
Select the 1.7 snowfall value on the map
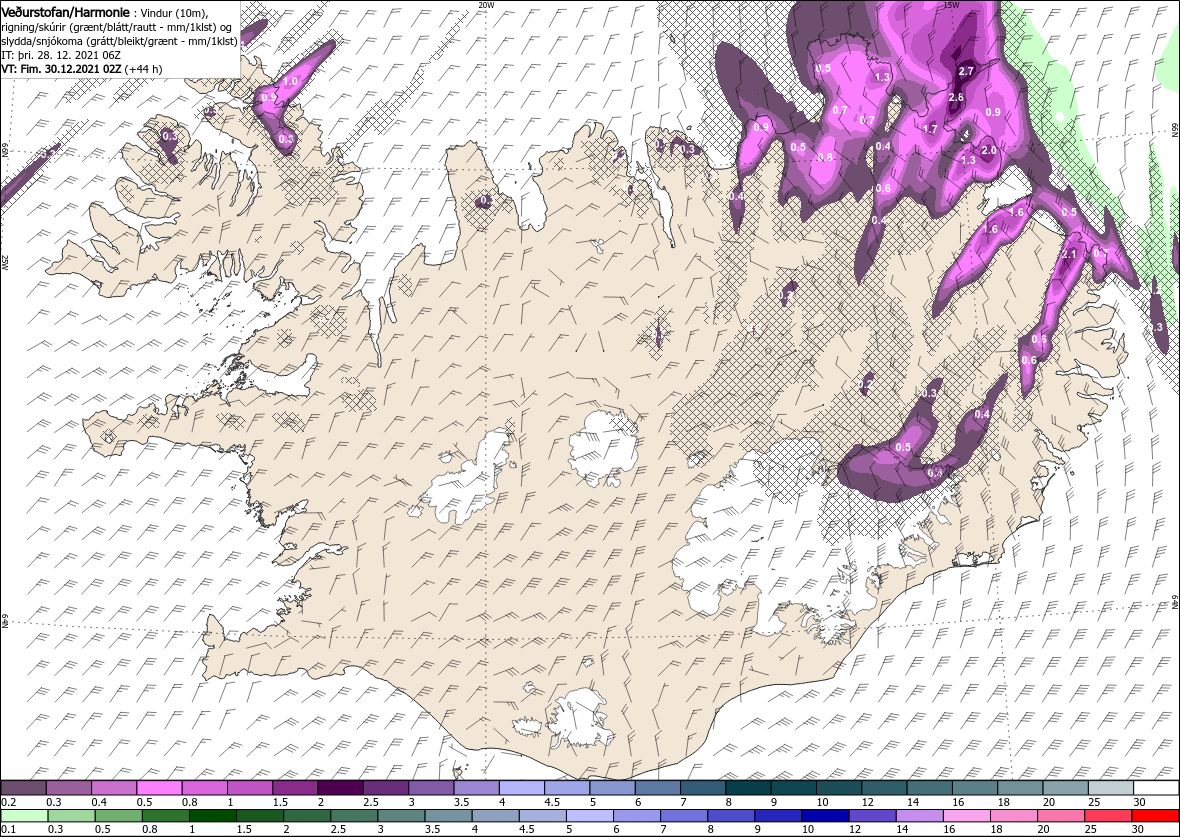(x=930, y=129)
